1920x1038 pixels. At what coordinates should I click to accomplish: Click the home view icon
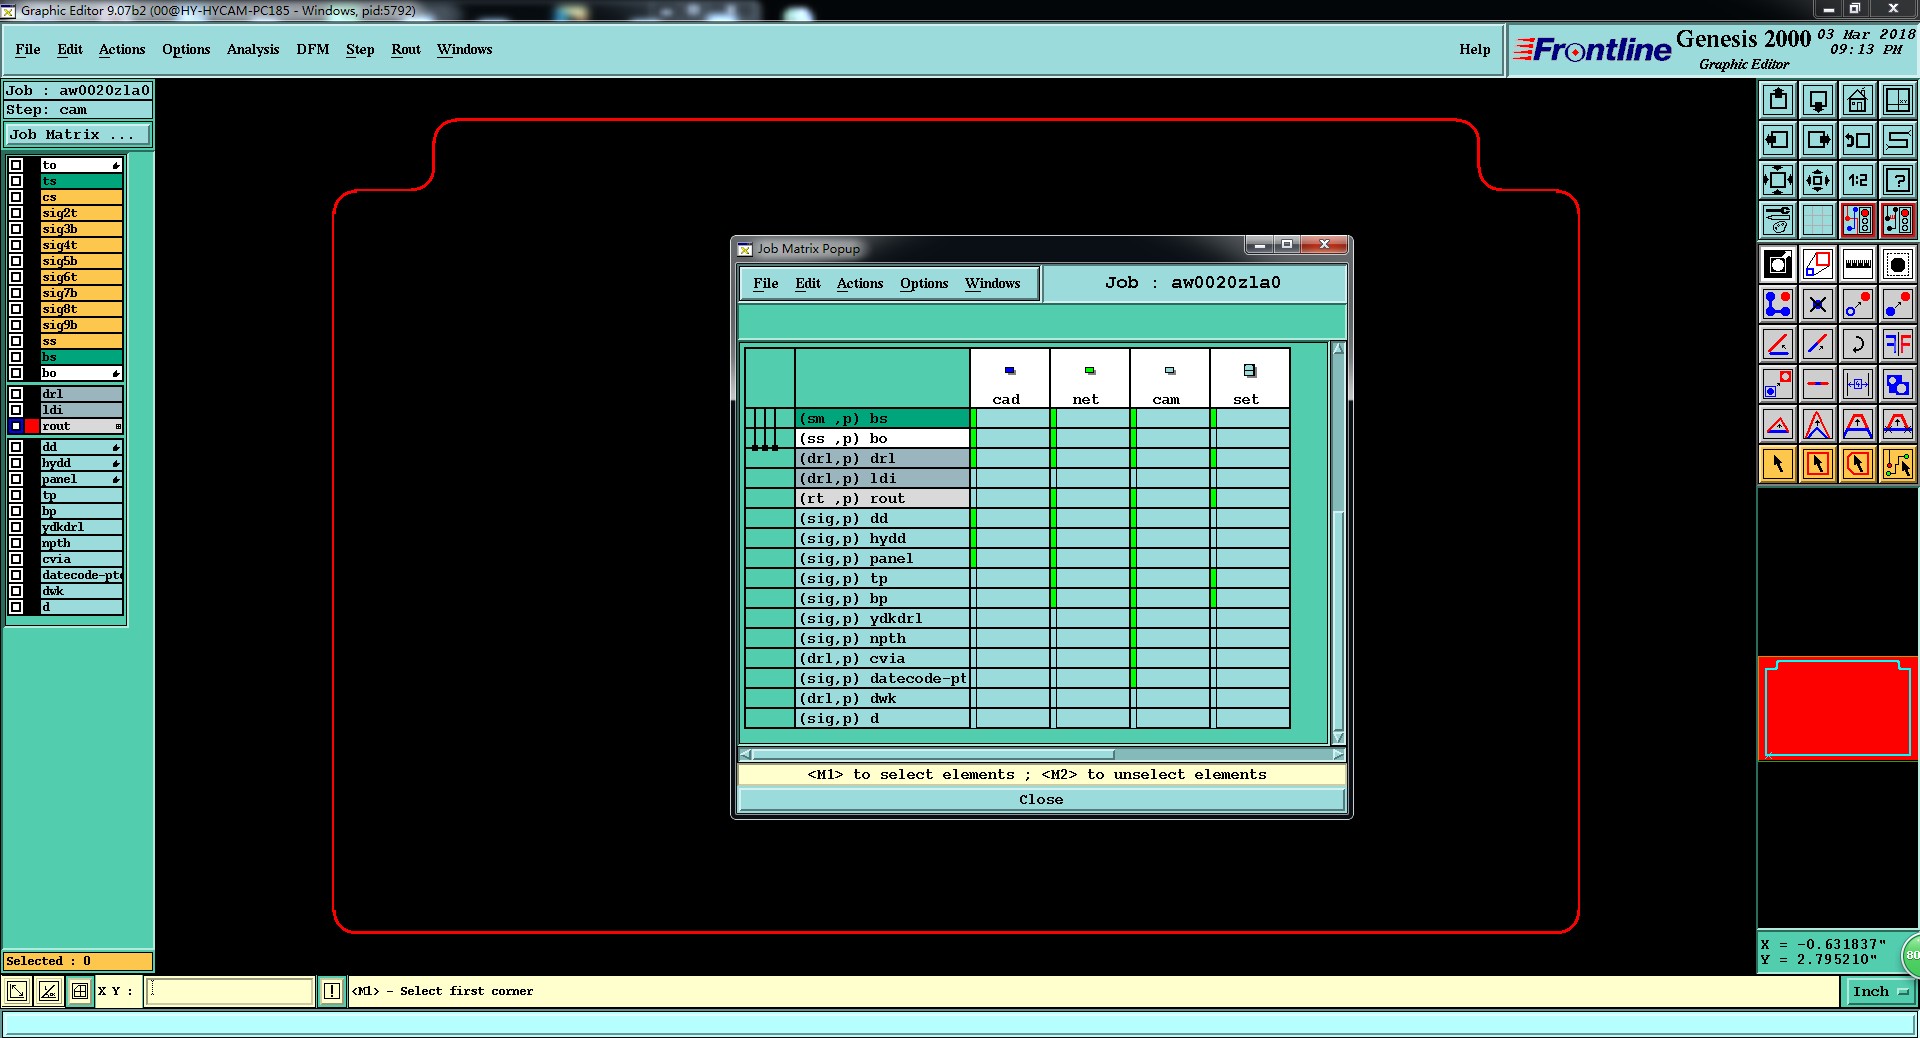1858,100
